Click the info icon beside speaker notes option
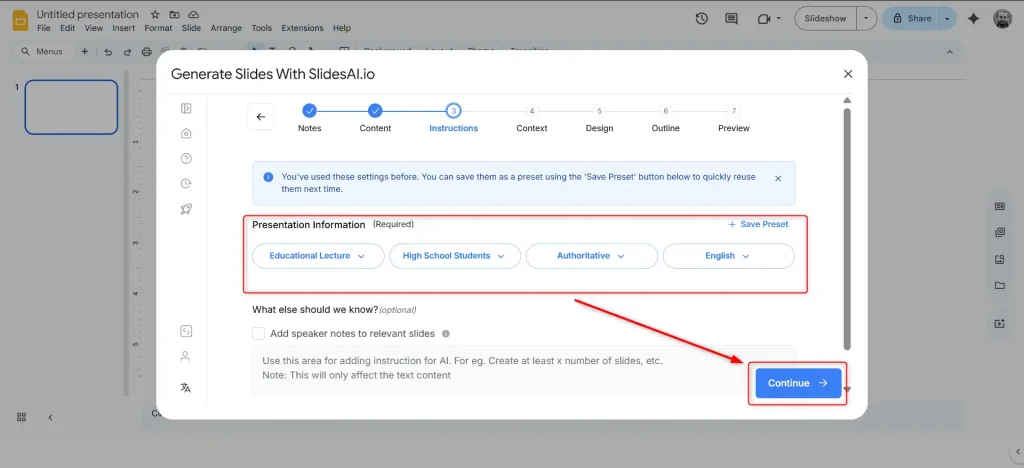 (x=446, y=334)
